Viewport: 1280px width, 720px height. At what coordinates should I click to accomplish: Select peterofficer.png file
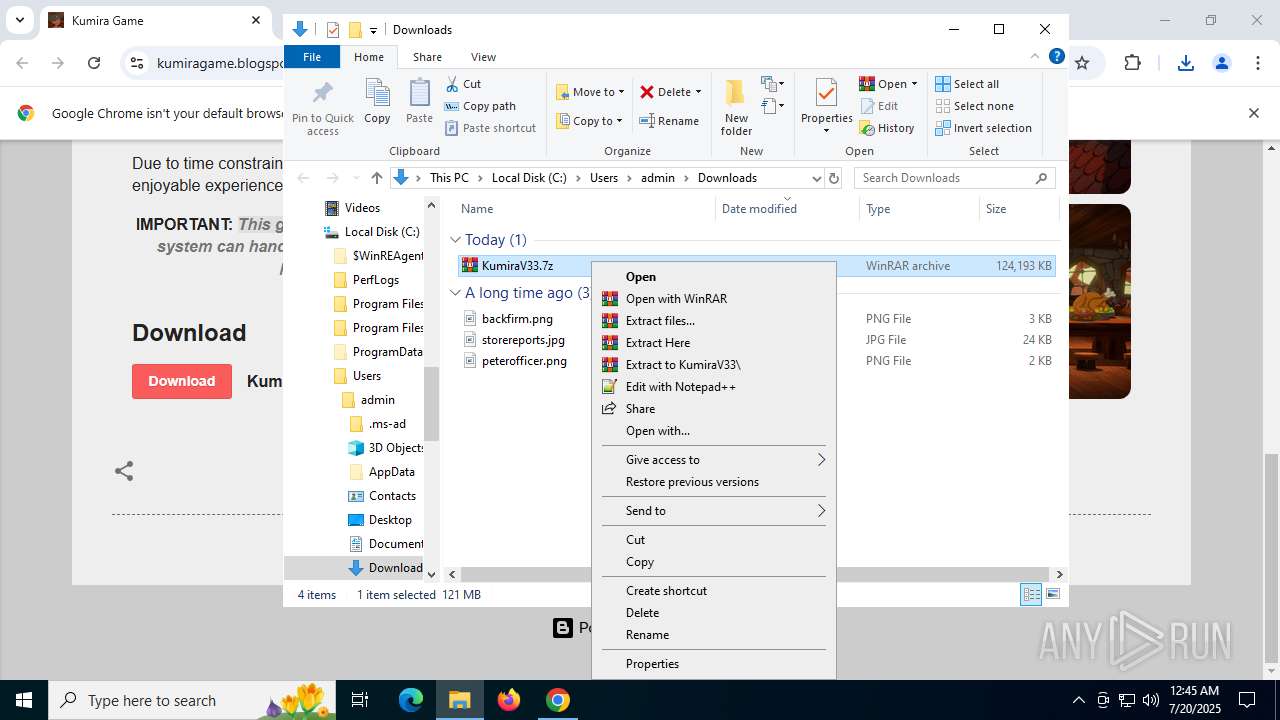click(515, 361)
